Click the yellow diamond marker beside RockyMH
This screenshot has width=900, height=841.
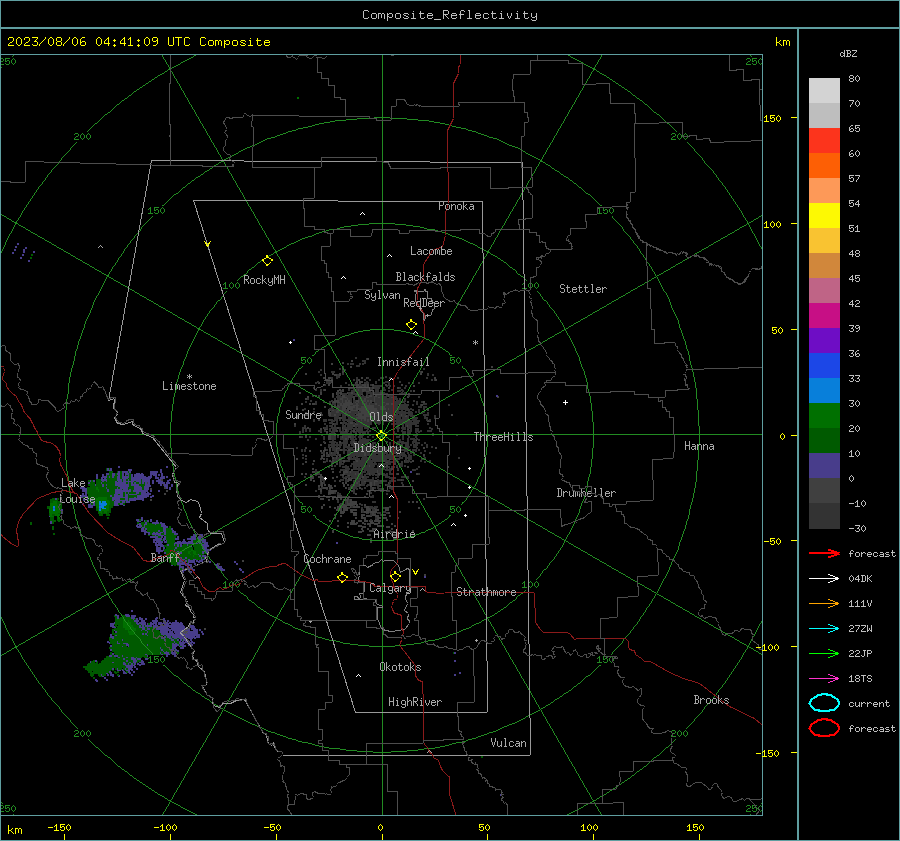267,261
